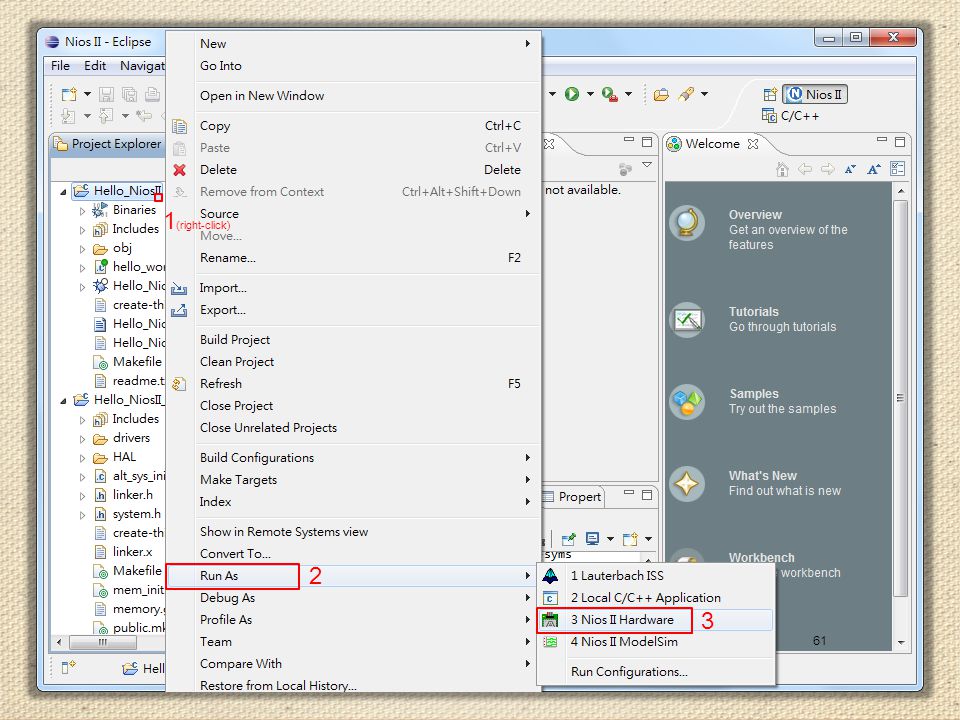This screenshot has width=960, height=720.
Task: Expand the Binaries tree node
Action: 83,211
